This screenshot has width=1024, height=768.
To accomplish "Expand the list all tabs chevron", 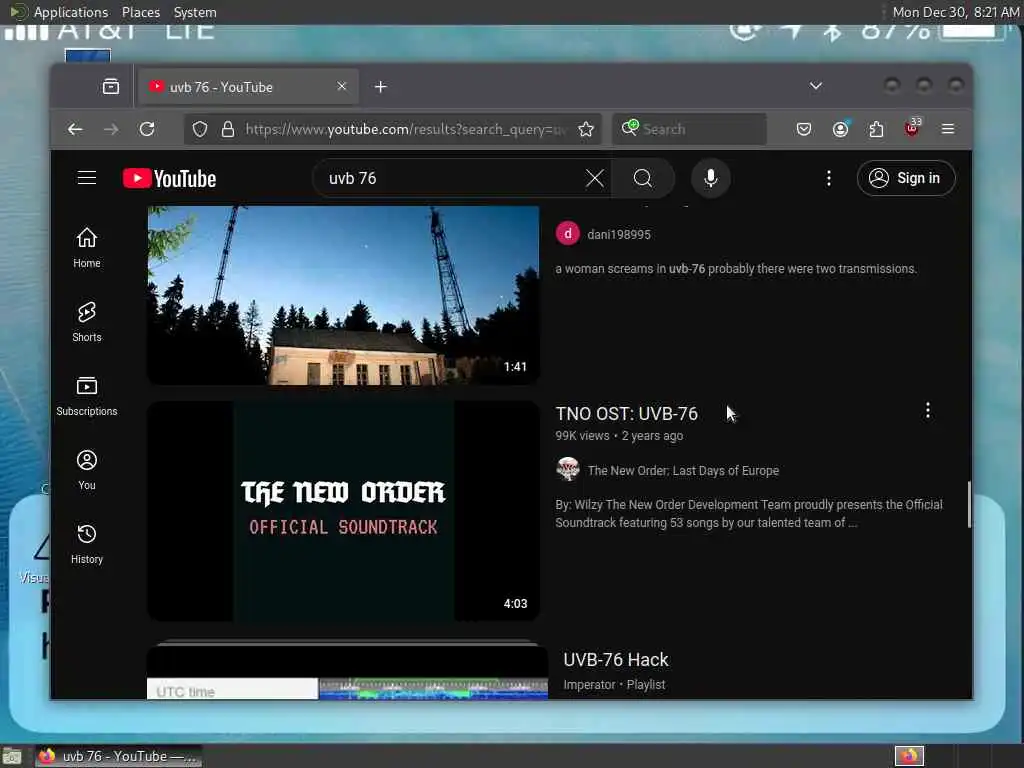I will [x=816, y=86].
